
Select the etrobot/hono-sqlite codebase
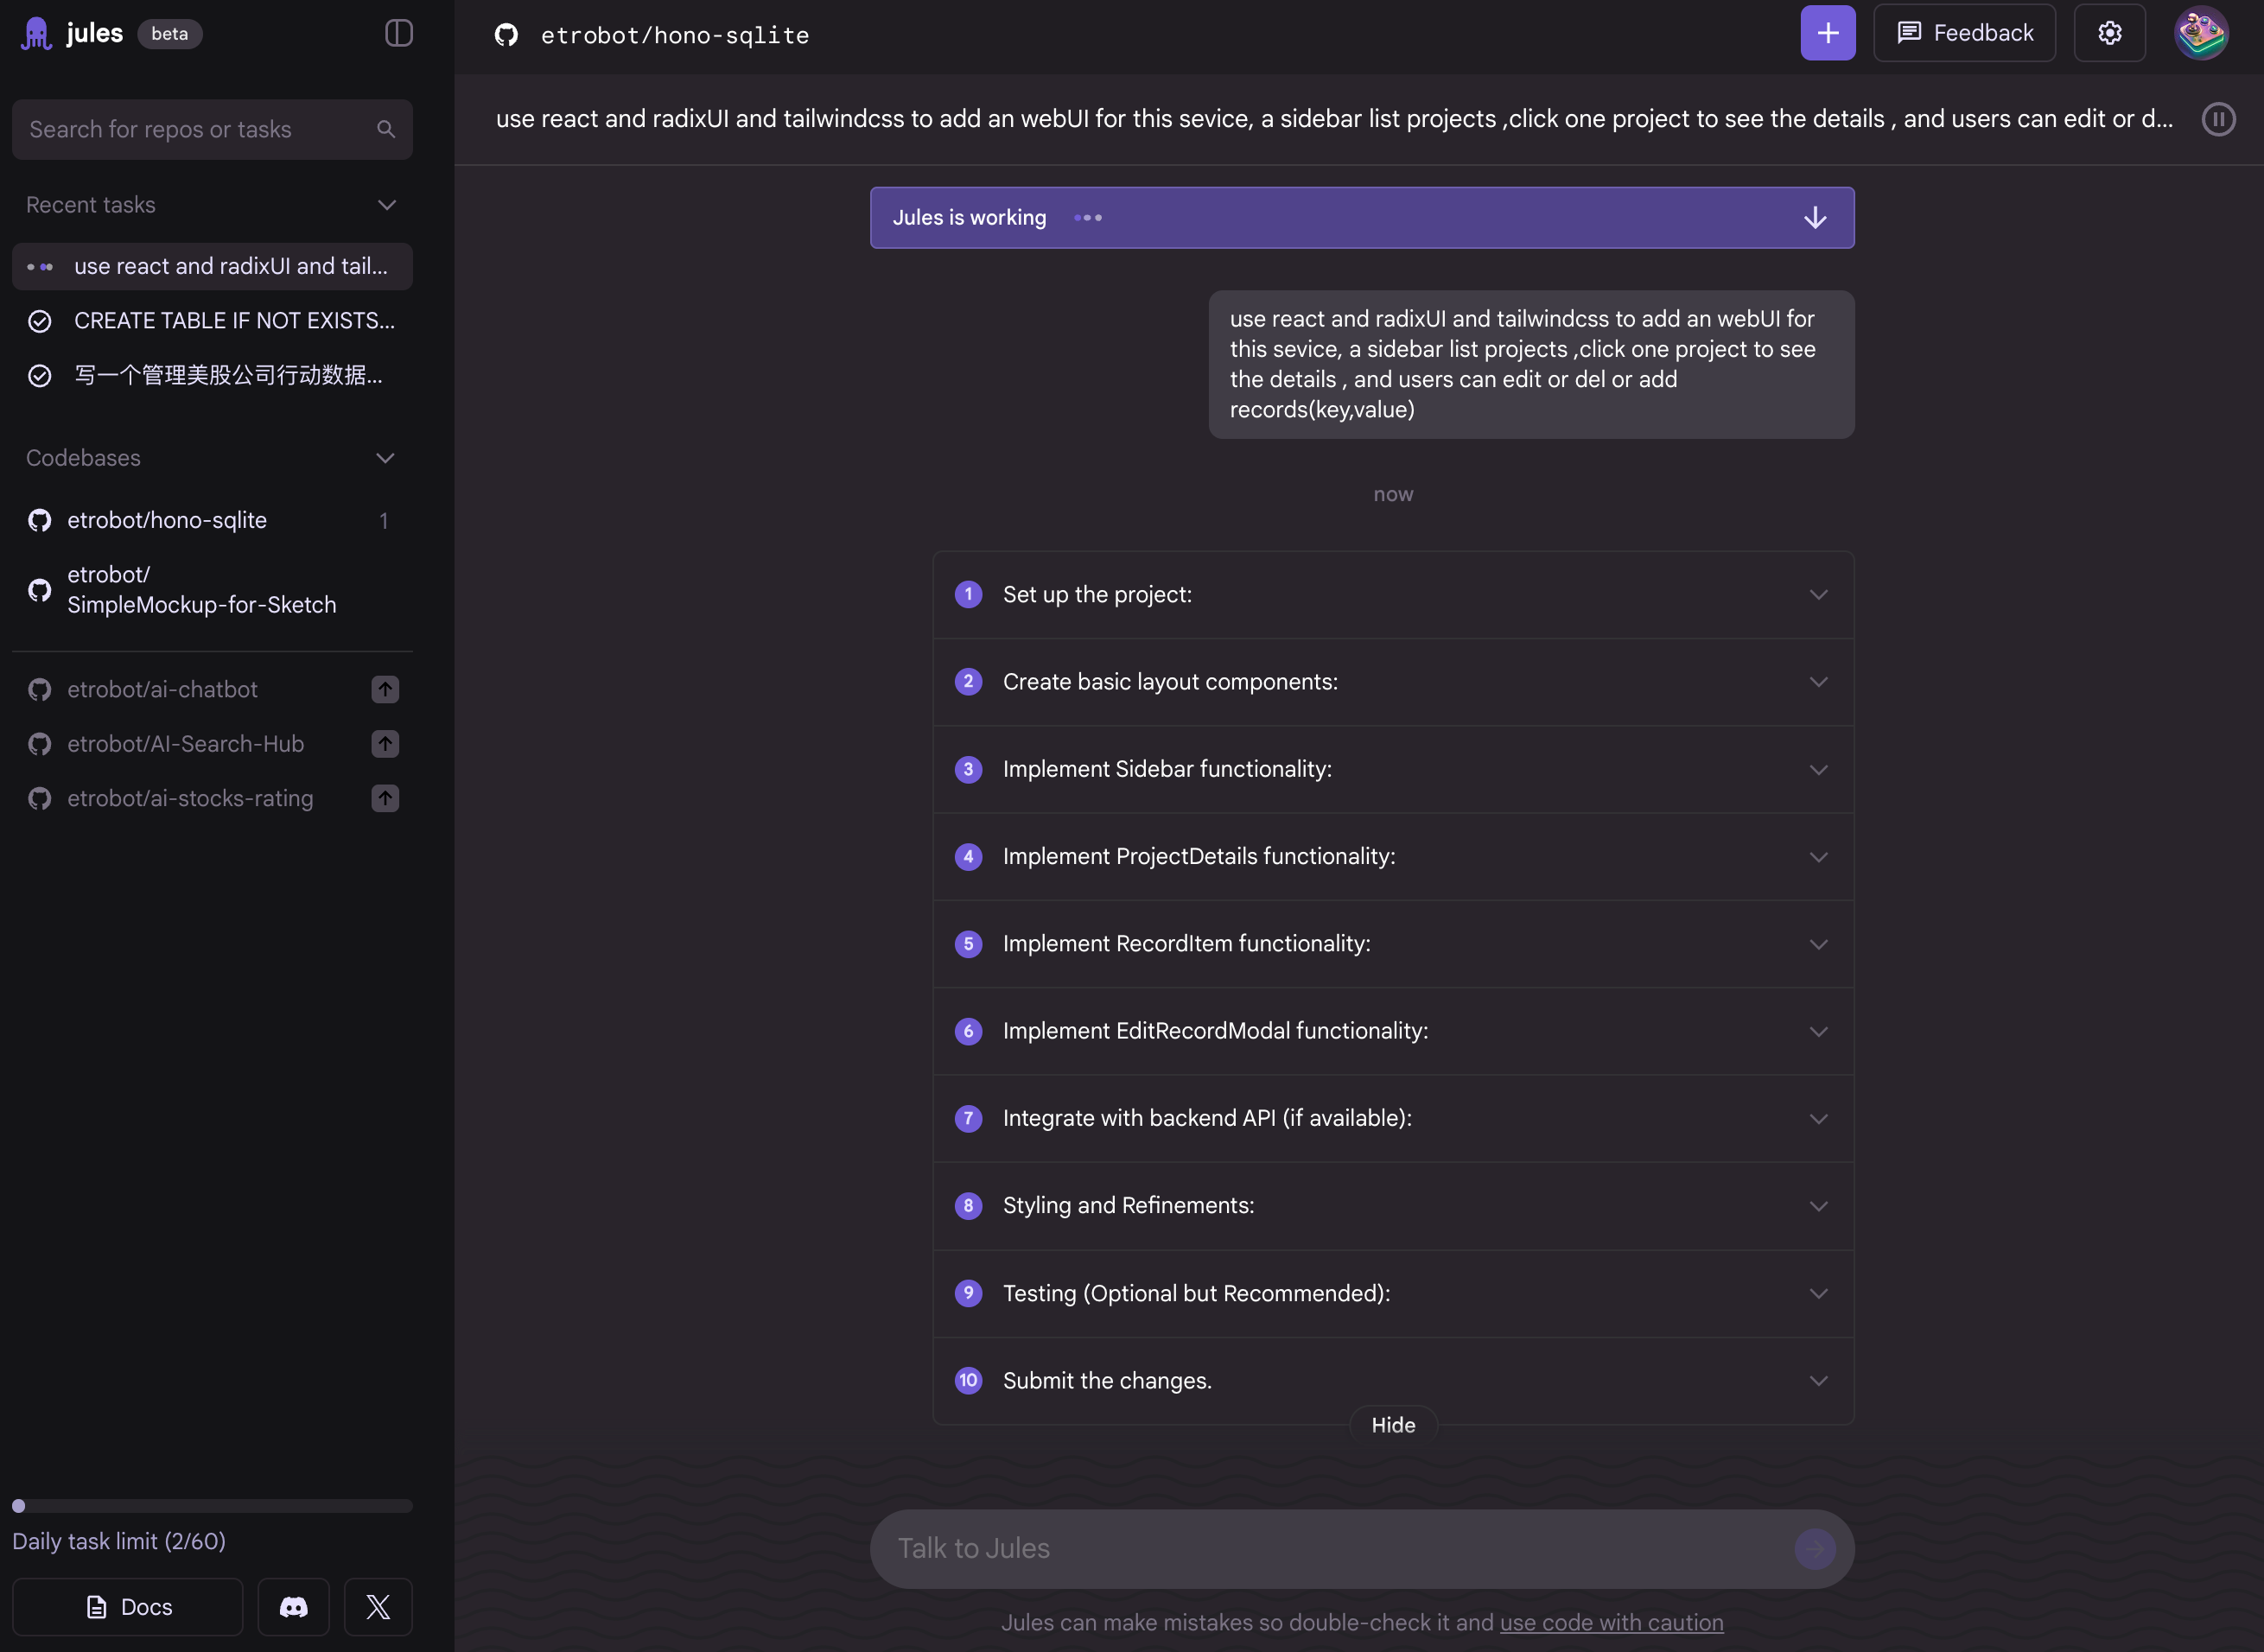pos(212,520)
